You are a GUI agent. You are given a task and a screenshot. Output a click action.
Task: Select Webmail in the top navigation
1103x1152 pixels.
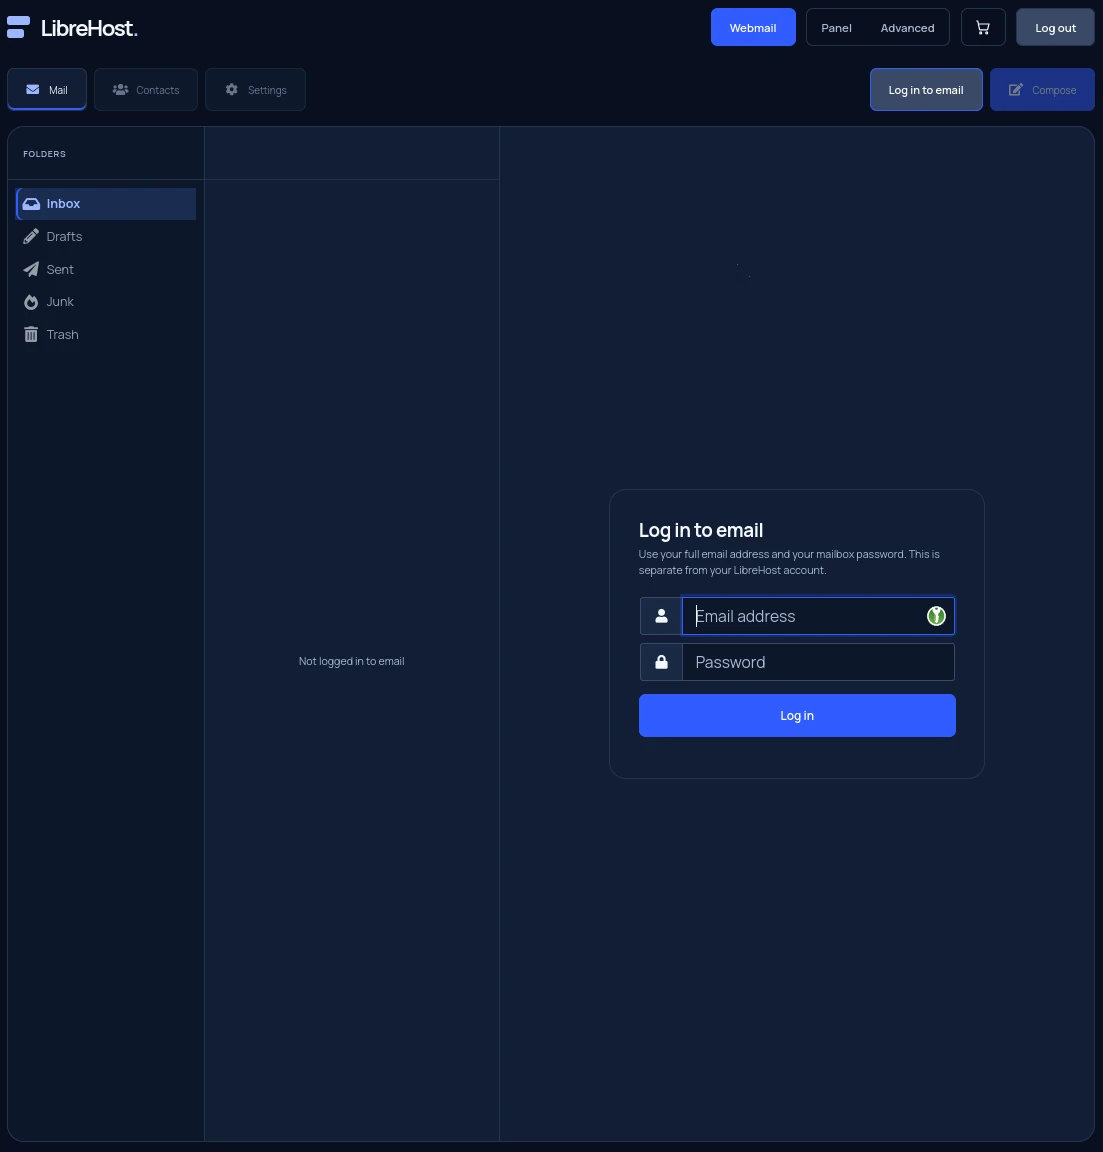[753, 28]
